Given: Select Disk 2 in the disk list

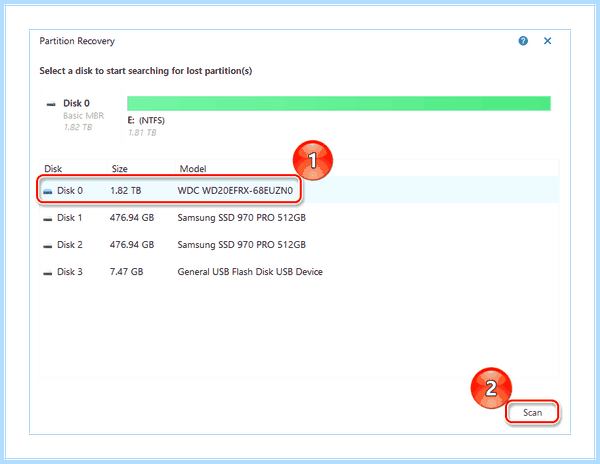Looking at the screenshot, I should [299, 245].
